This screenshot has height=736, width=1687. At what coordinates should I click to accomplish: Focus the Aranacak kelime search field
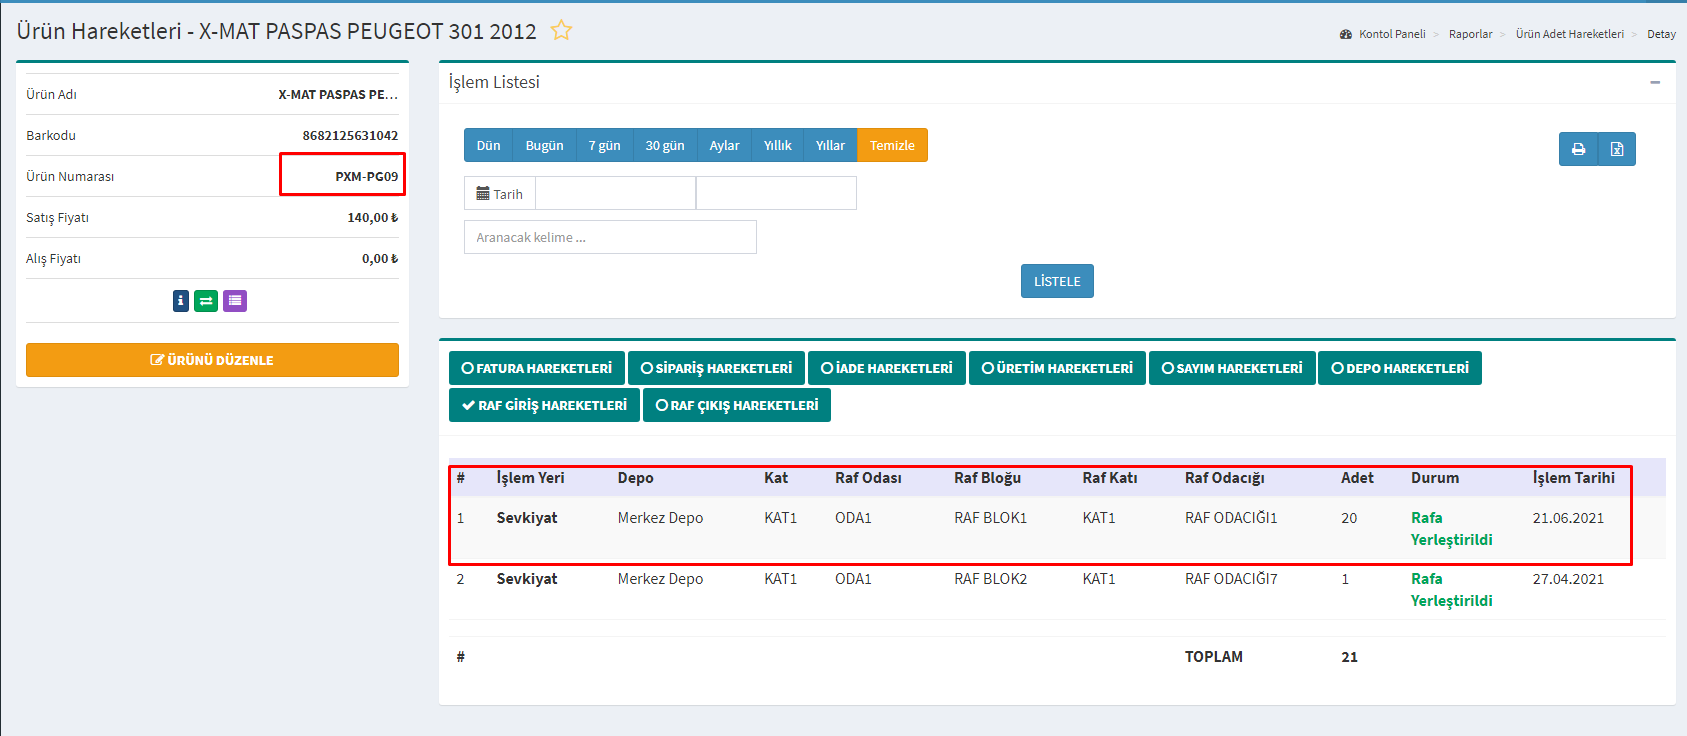pyautogui.click(x=610, y=237)
